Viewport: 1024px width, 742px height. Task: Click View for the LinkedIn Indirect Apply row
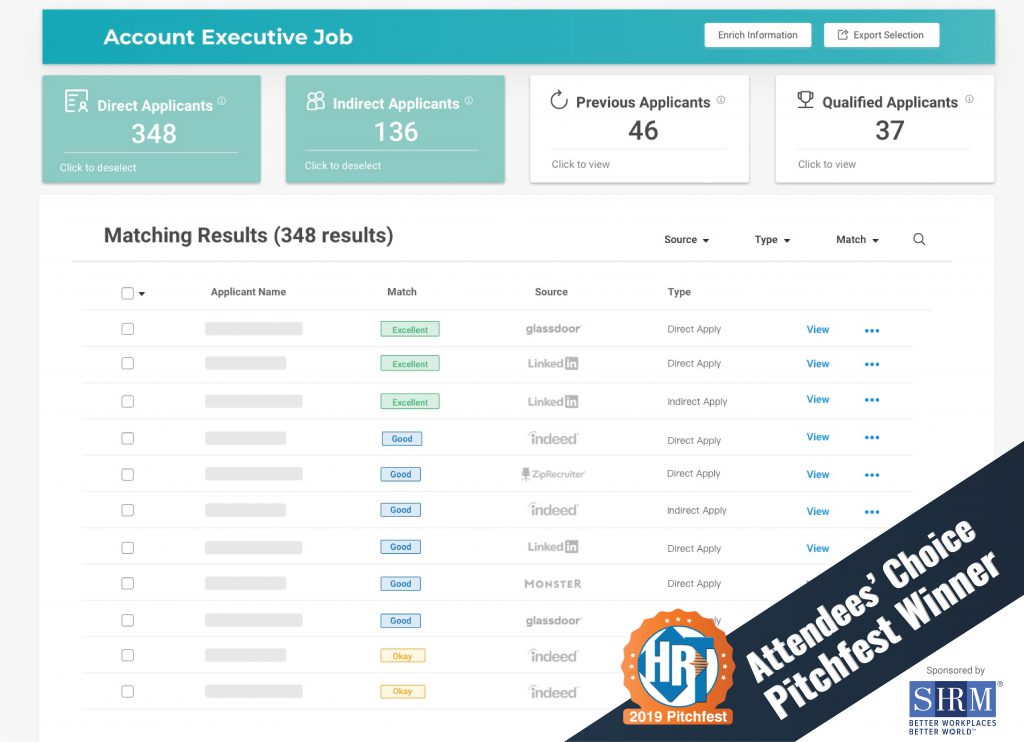818,399
